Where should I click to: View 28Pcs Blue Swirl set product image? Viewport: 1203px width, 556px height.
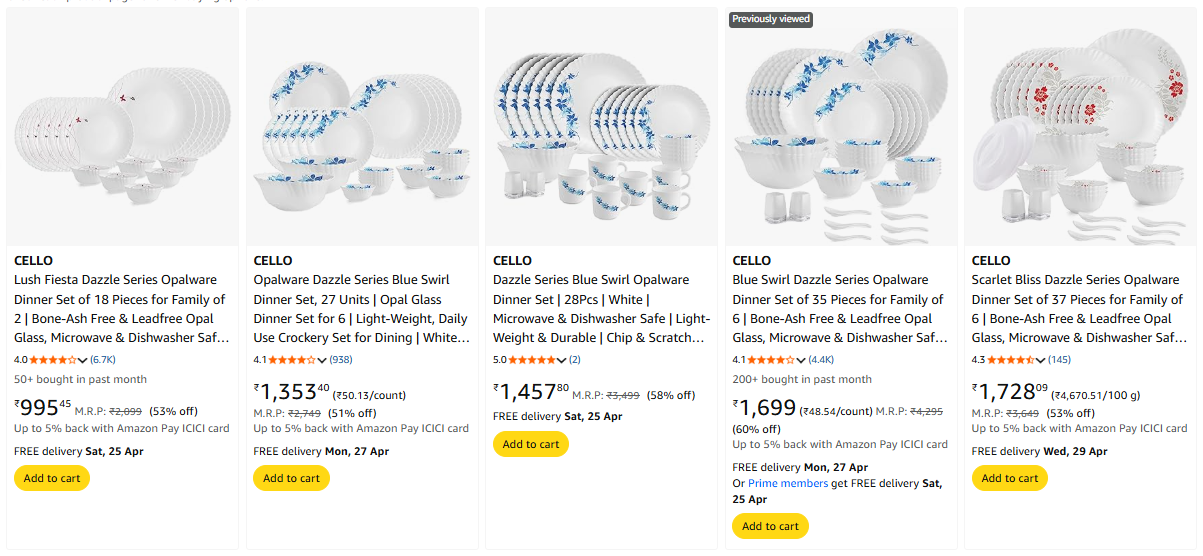click(601, 127)
